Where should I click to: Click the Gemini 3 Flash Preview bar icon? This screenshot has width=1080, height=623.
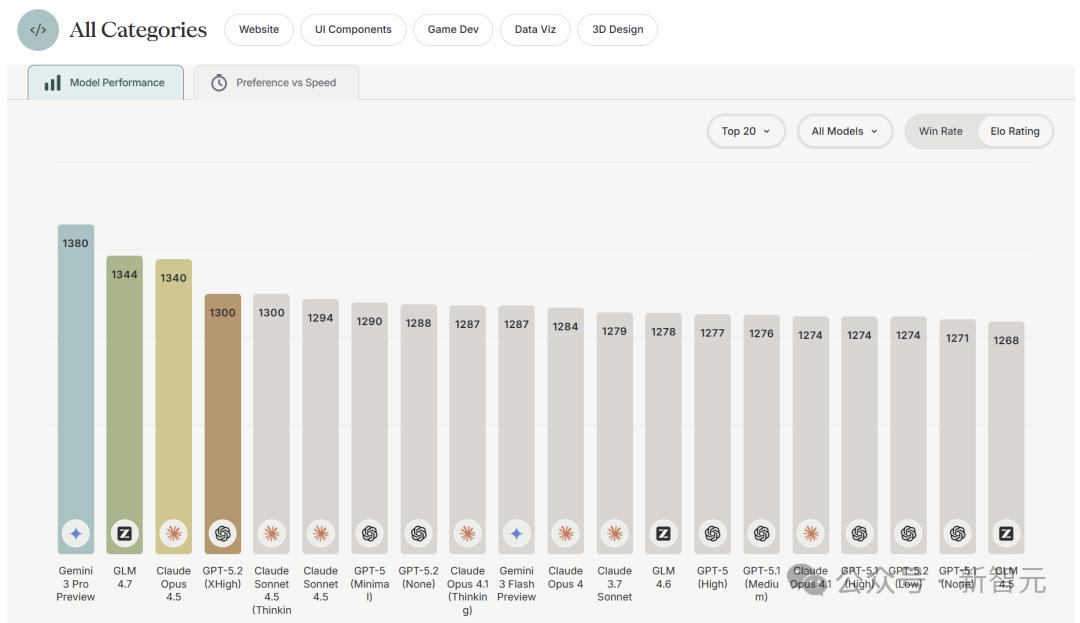517,533
